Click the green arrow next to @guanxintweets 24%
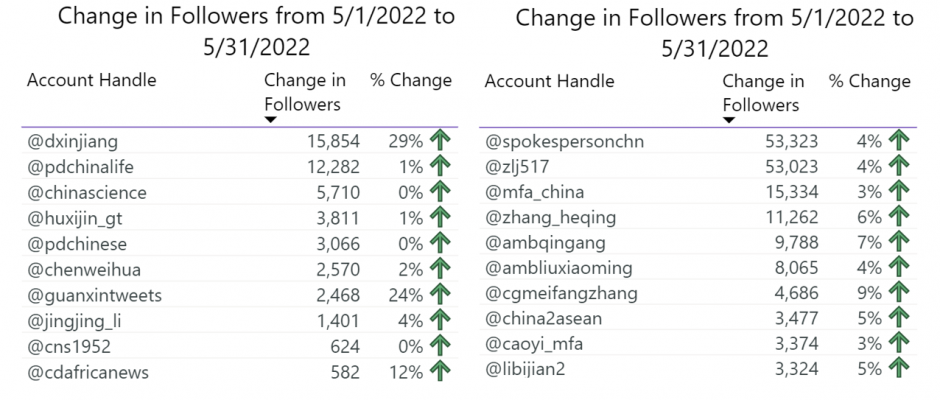This screenshot has width=940, height=400. click(440, 294)
